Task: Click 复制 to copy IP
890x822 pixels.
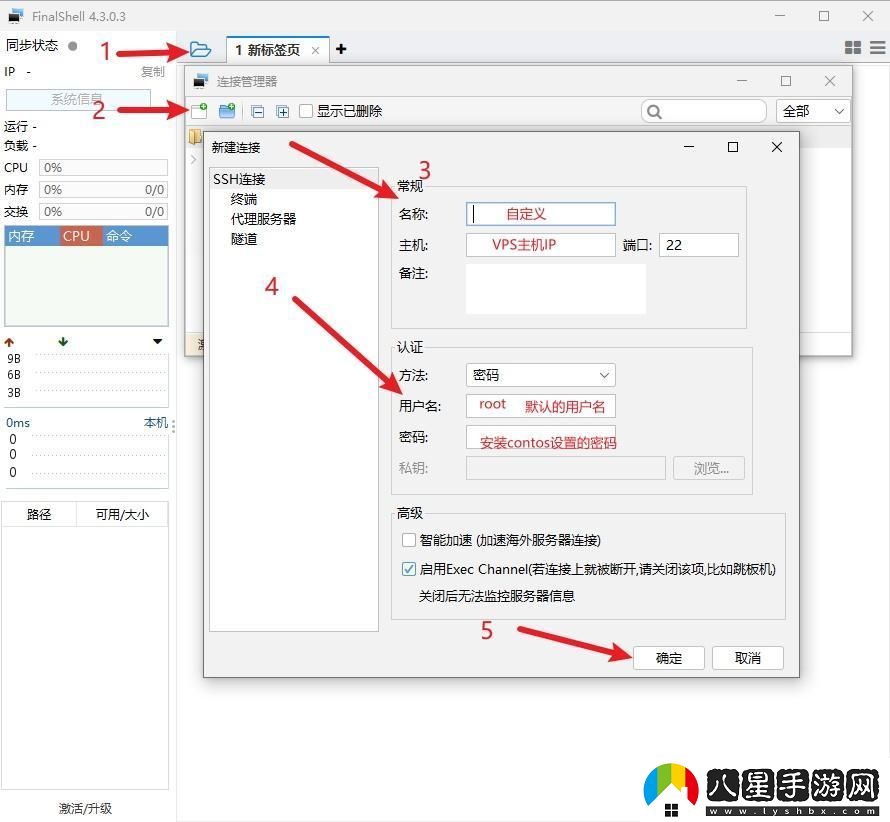Action: tap(153, 72)
